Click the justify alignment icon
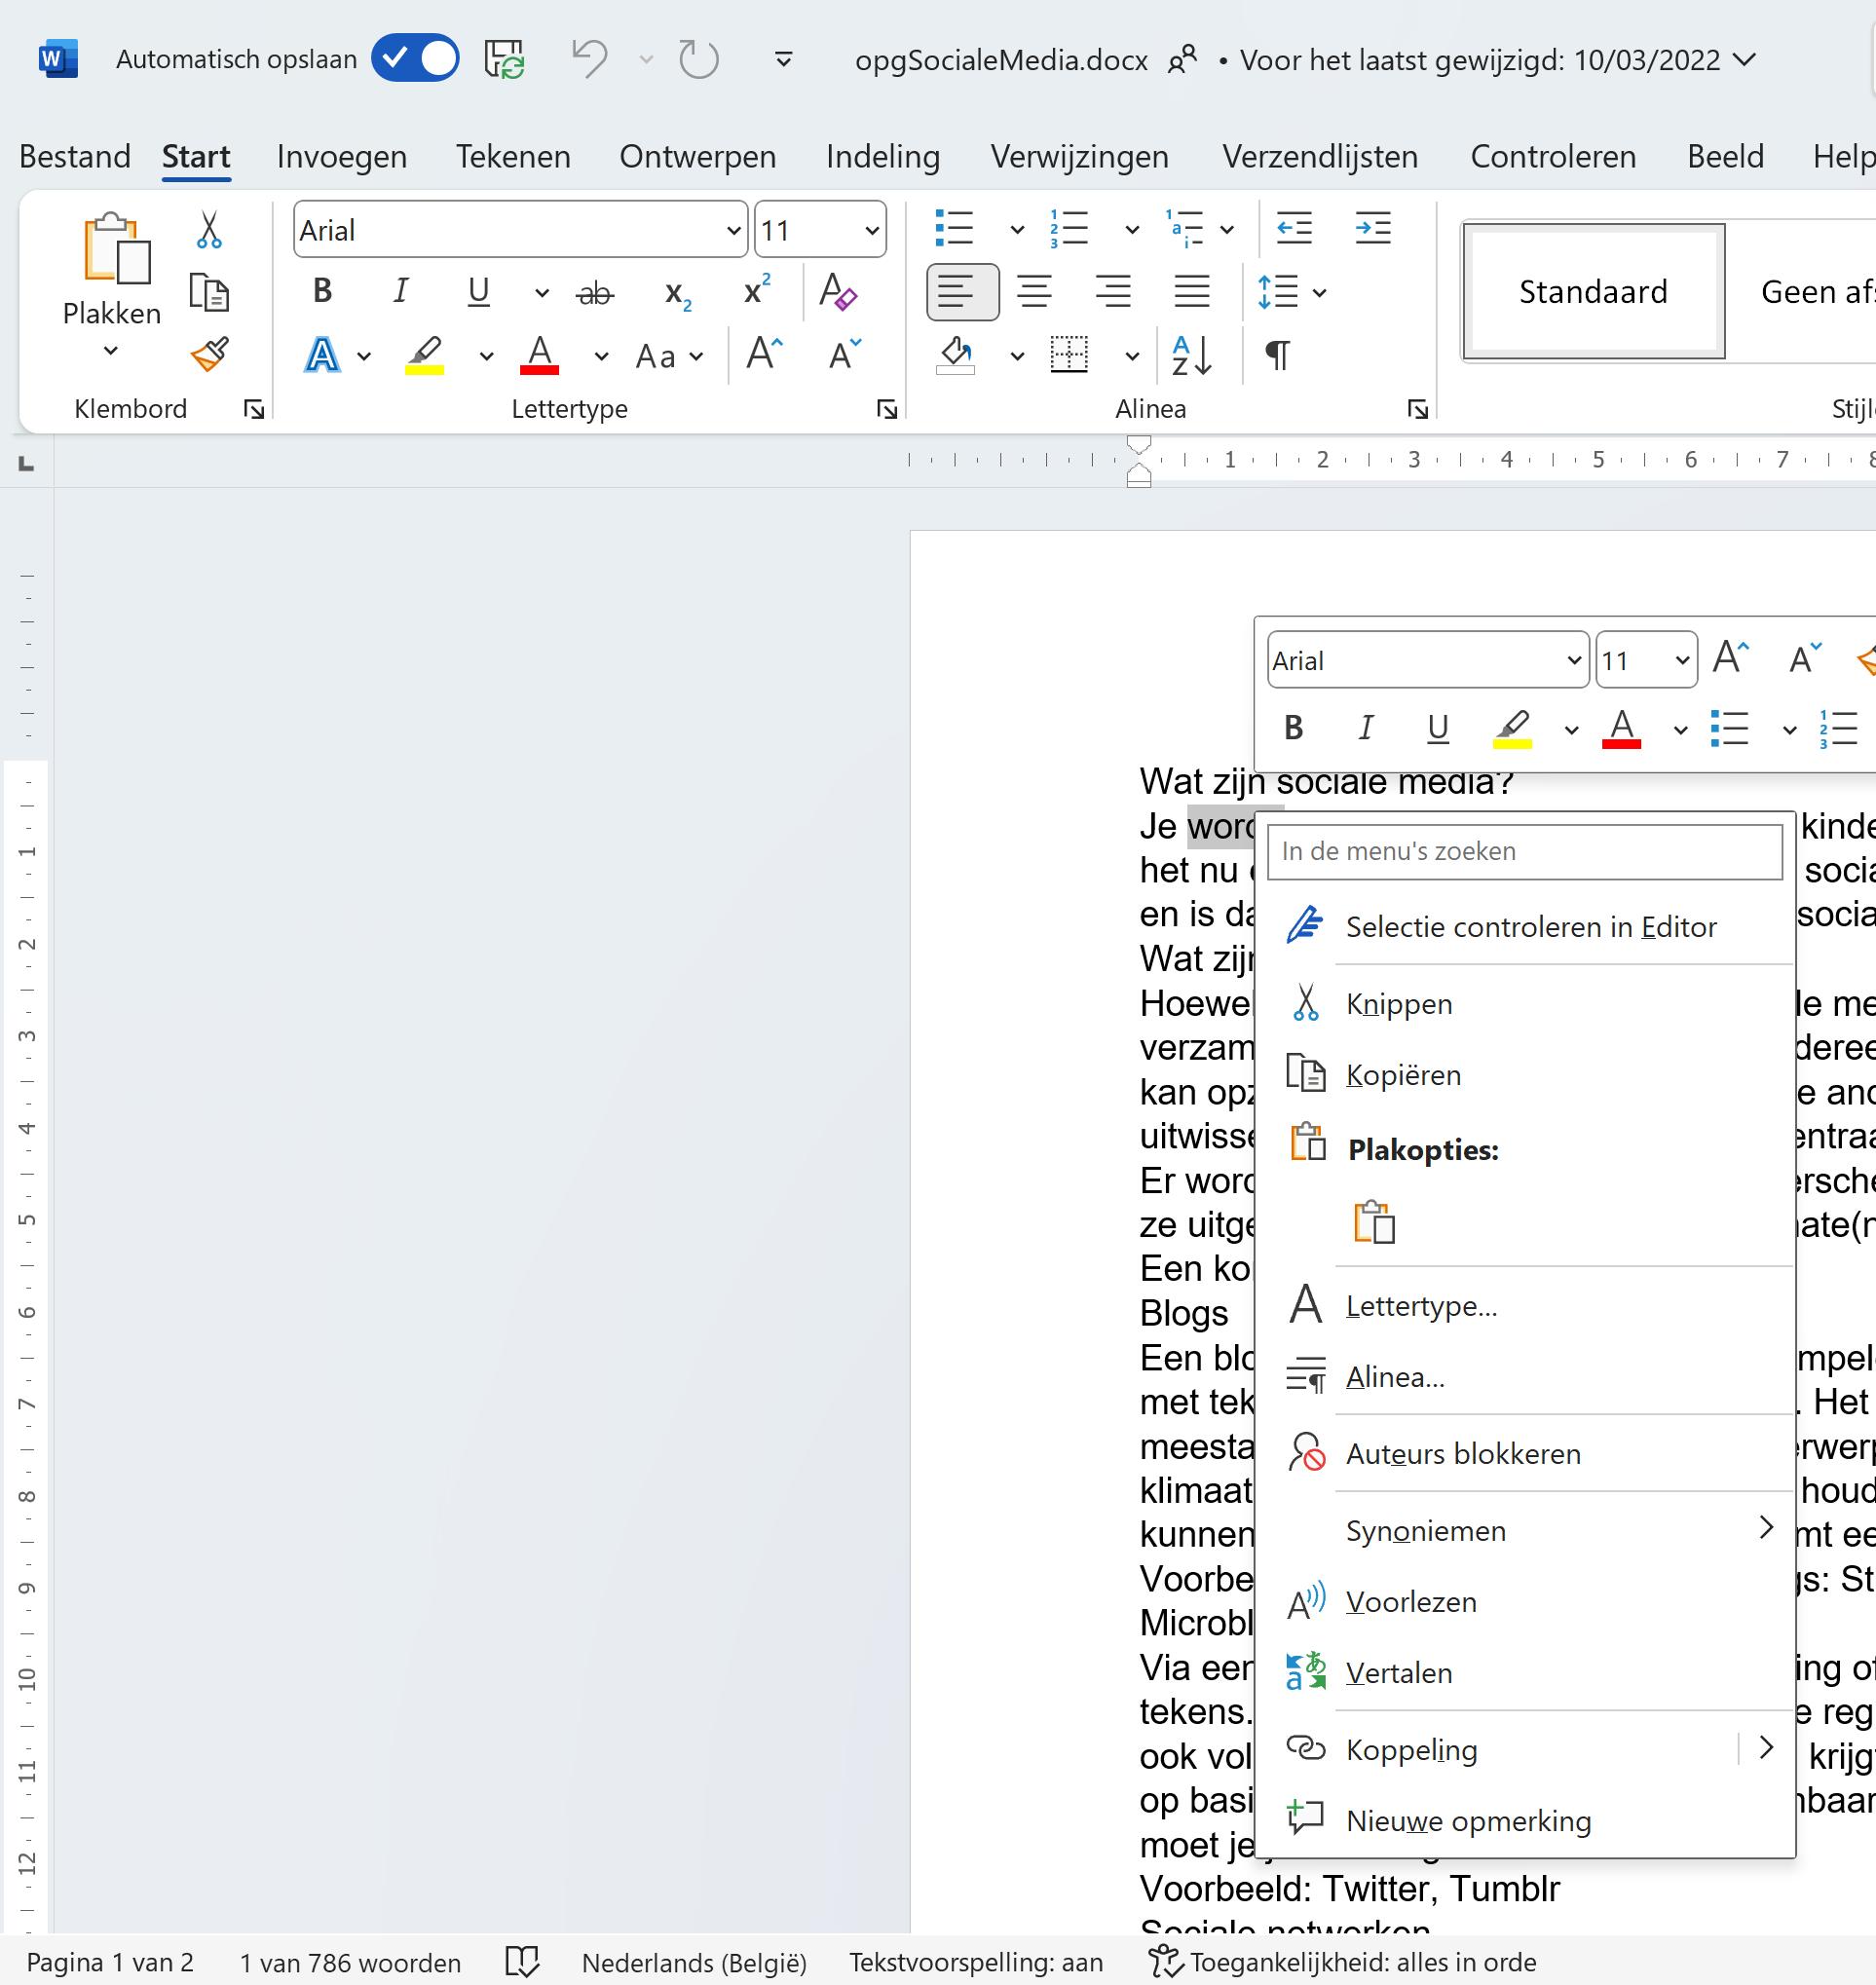The width and height of the screenshot is (1876, 1985). [x=1191, y=292]
